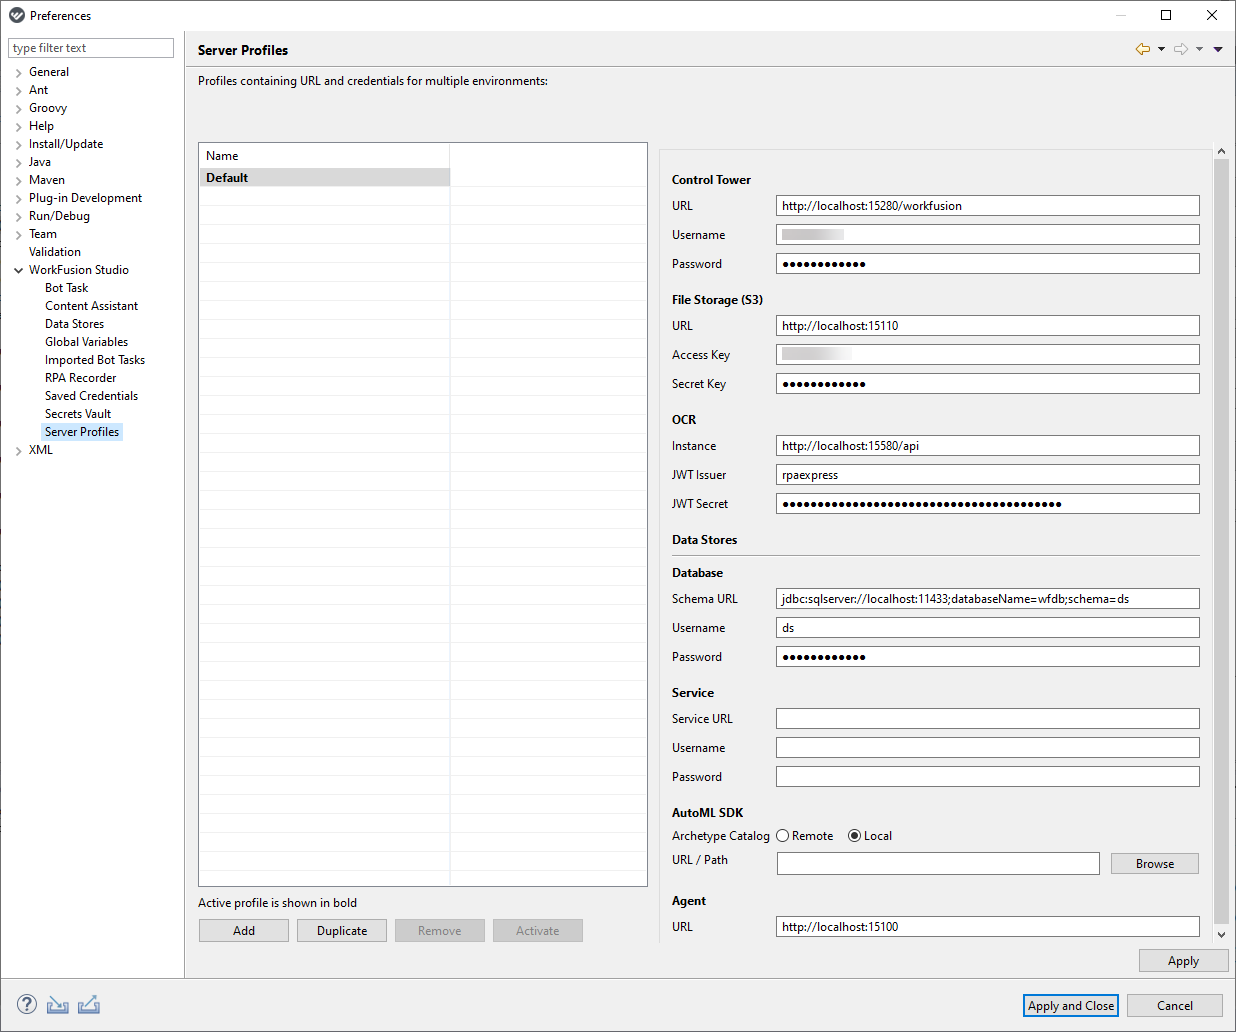The height and width of the screenshot is (1032, 1236).
Task: Click the Cancel button
Action: (x=1175, y=1006)
